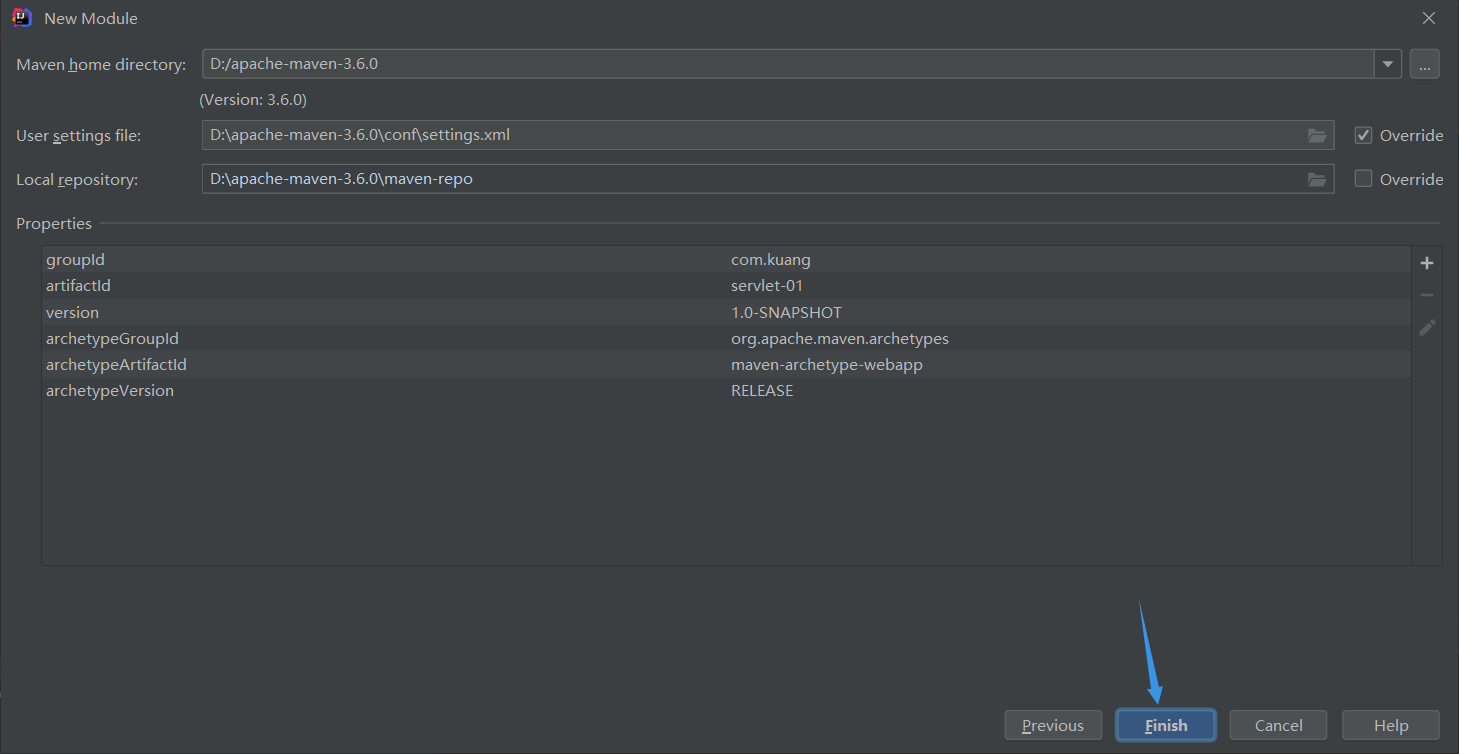Add a new property with plus icon
The height and width of the screenshot is (754, 1459).
1427,263
